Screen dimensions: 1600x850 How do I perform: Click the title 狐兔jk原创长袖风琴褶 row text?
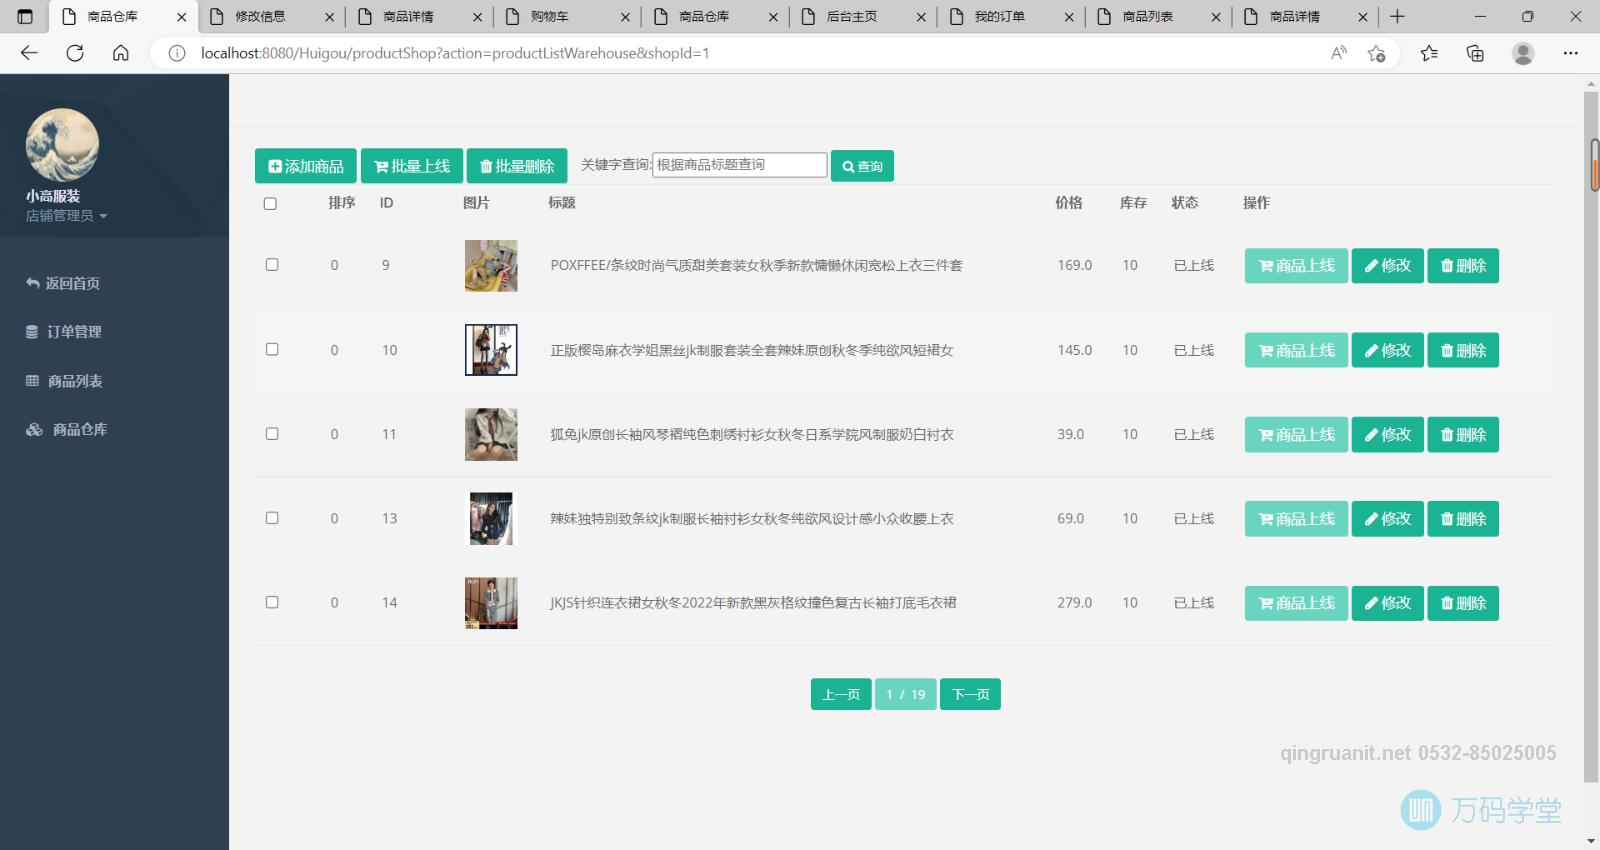coord(752,434)
